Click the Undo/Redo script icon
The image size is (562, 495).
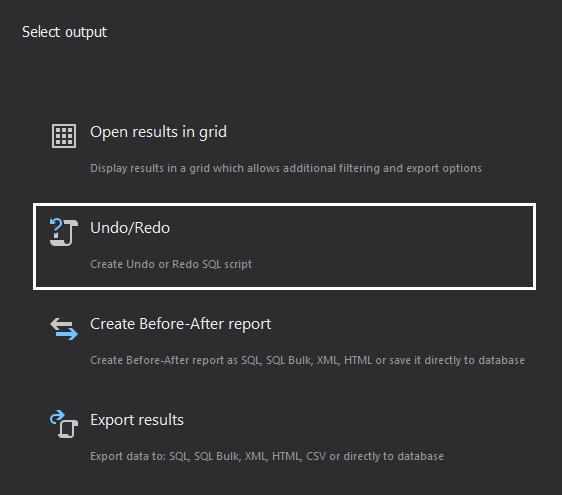click(64, 232)
